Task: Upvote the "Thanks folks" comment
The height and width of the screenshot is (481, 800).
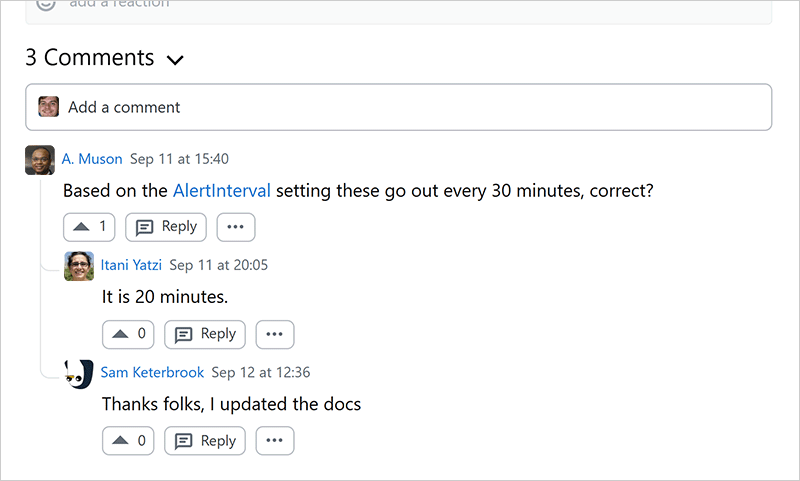Action: tap(128, 441)
